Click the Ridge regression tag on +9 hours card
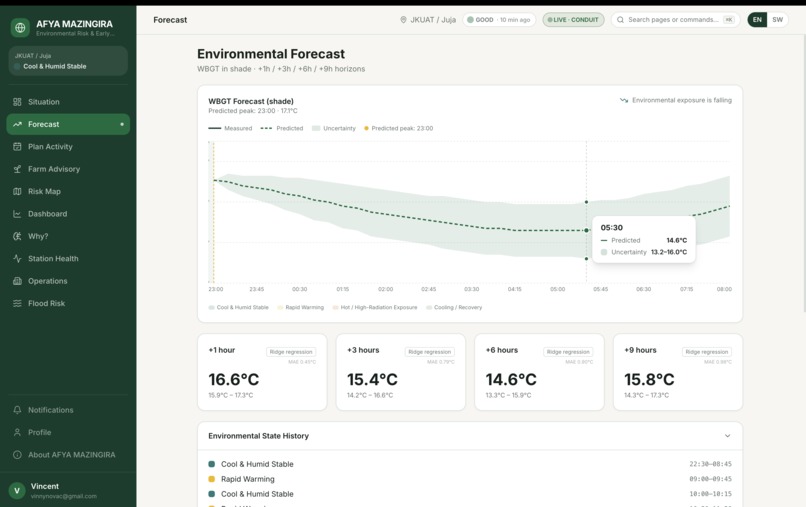 (x=707, y=352)
